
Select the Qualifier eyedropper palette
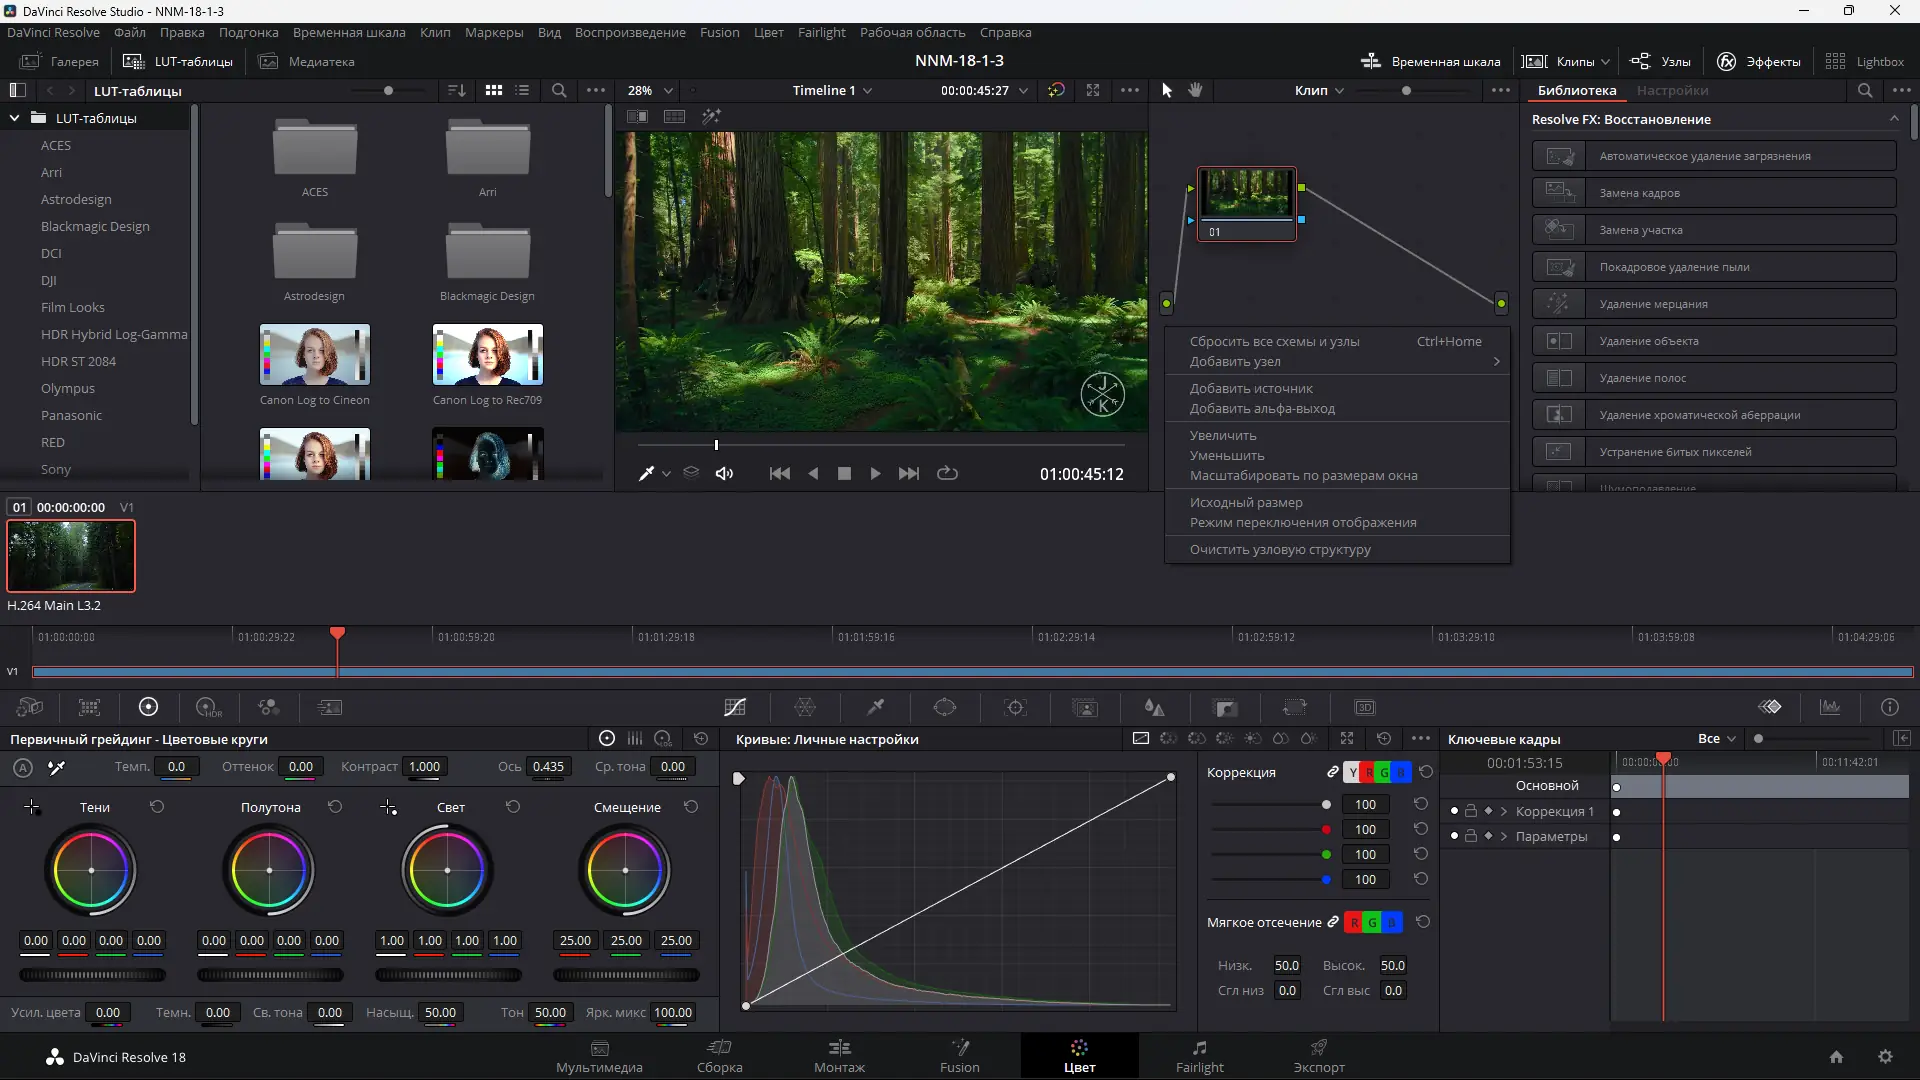875,708
